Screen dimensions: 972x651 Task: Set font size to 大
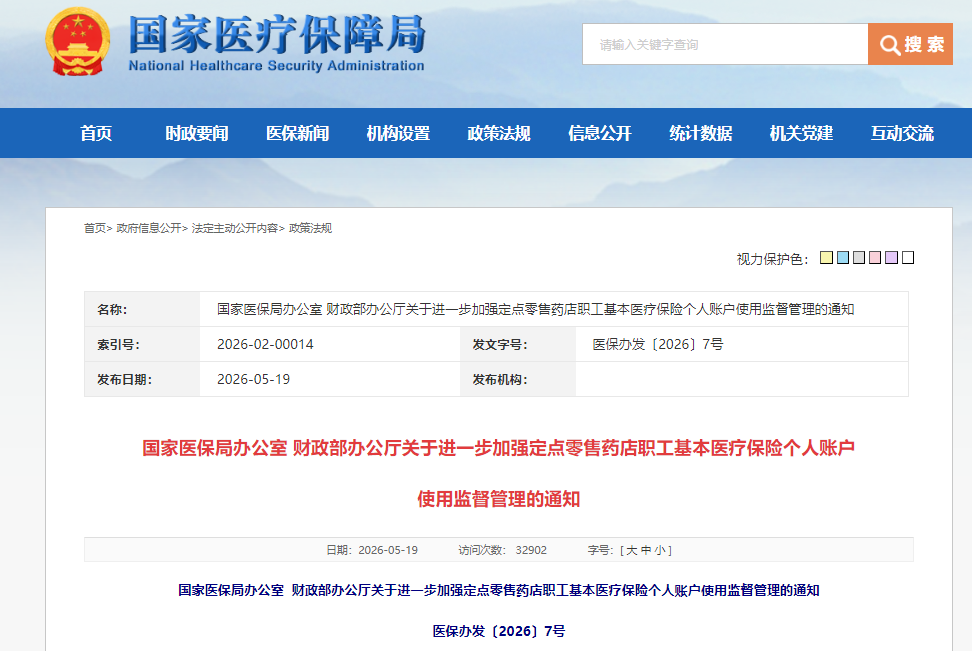coord(632,550)
